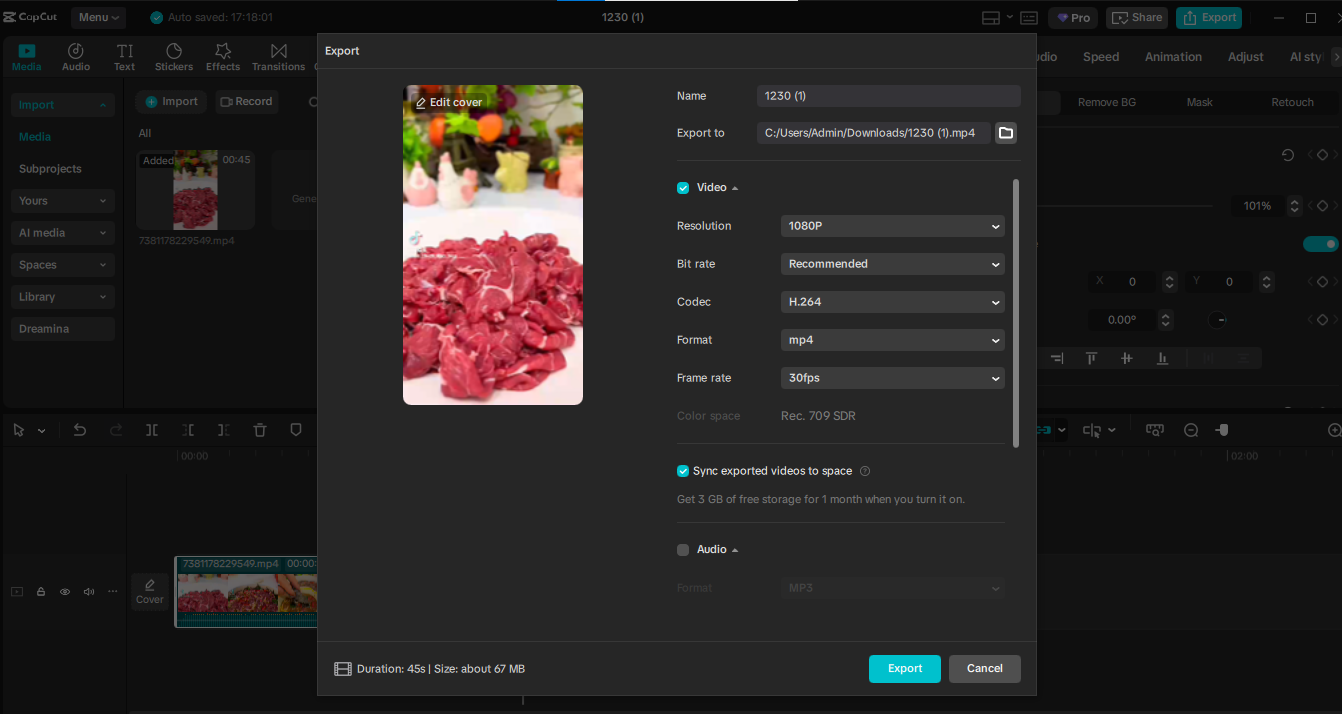The height and width of the screenshot is (714, 1342).
Task: Select the Retouch sub-tab
Action: click(1292, 102)
